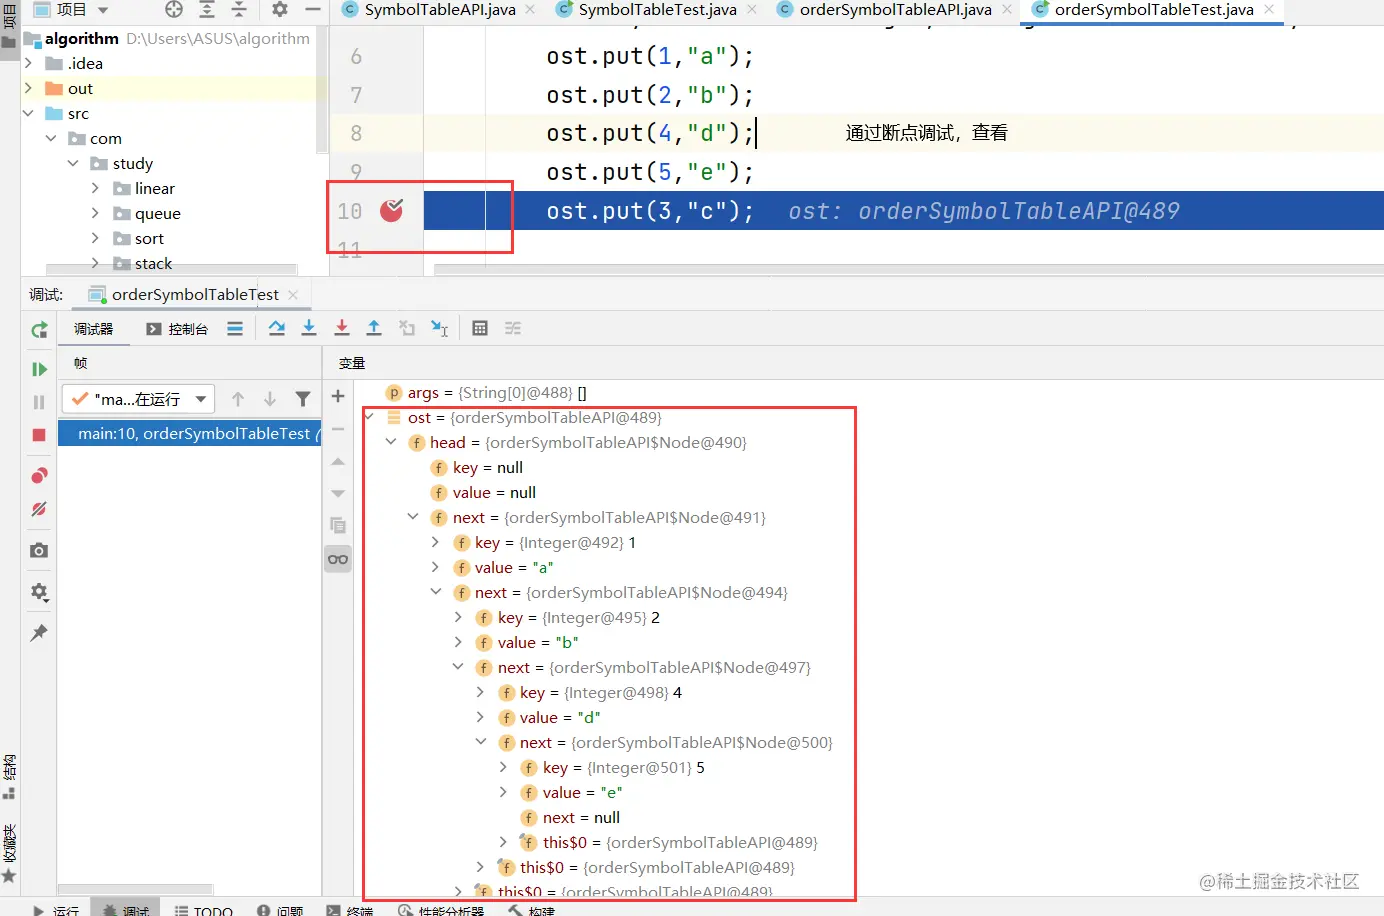Open Evaluate Expression calculator icon
The width and height of the screenshot is (1384, 916).
pyautogui.click(x=480, y=328)
